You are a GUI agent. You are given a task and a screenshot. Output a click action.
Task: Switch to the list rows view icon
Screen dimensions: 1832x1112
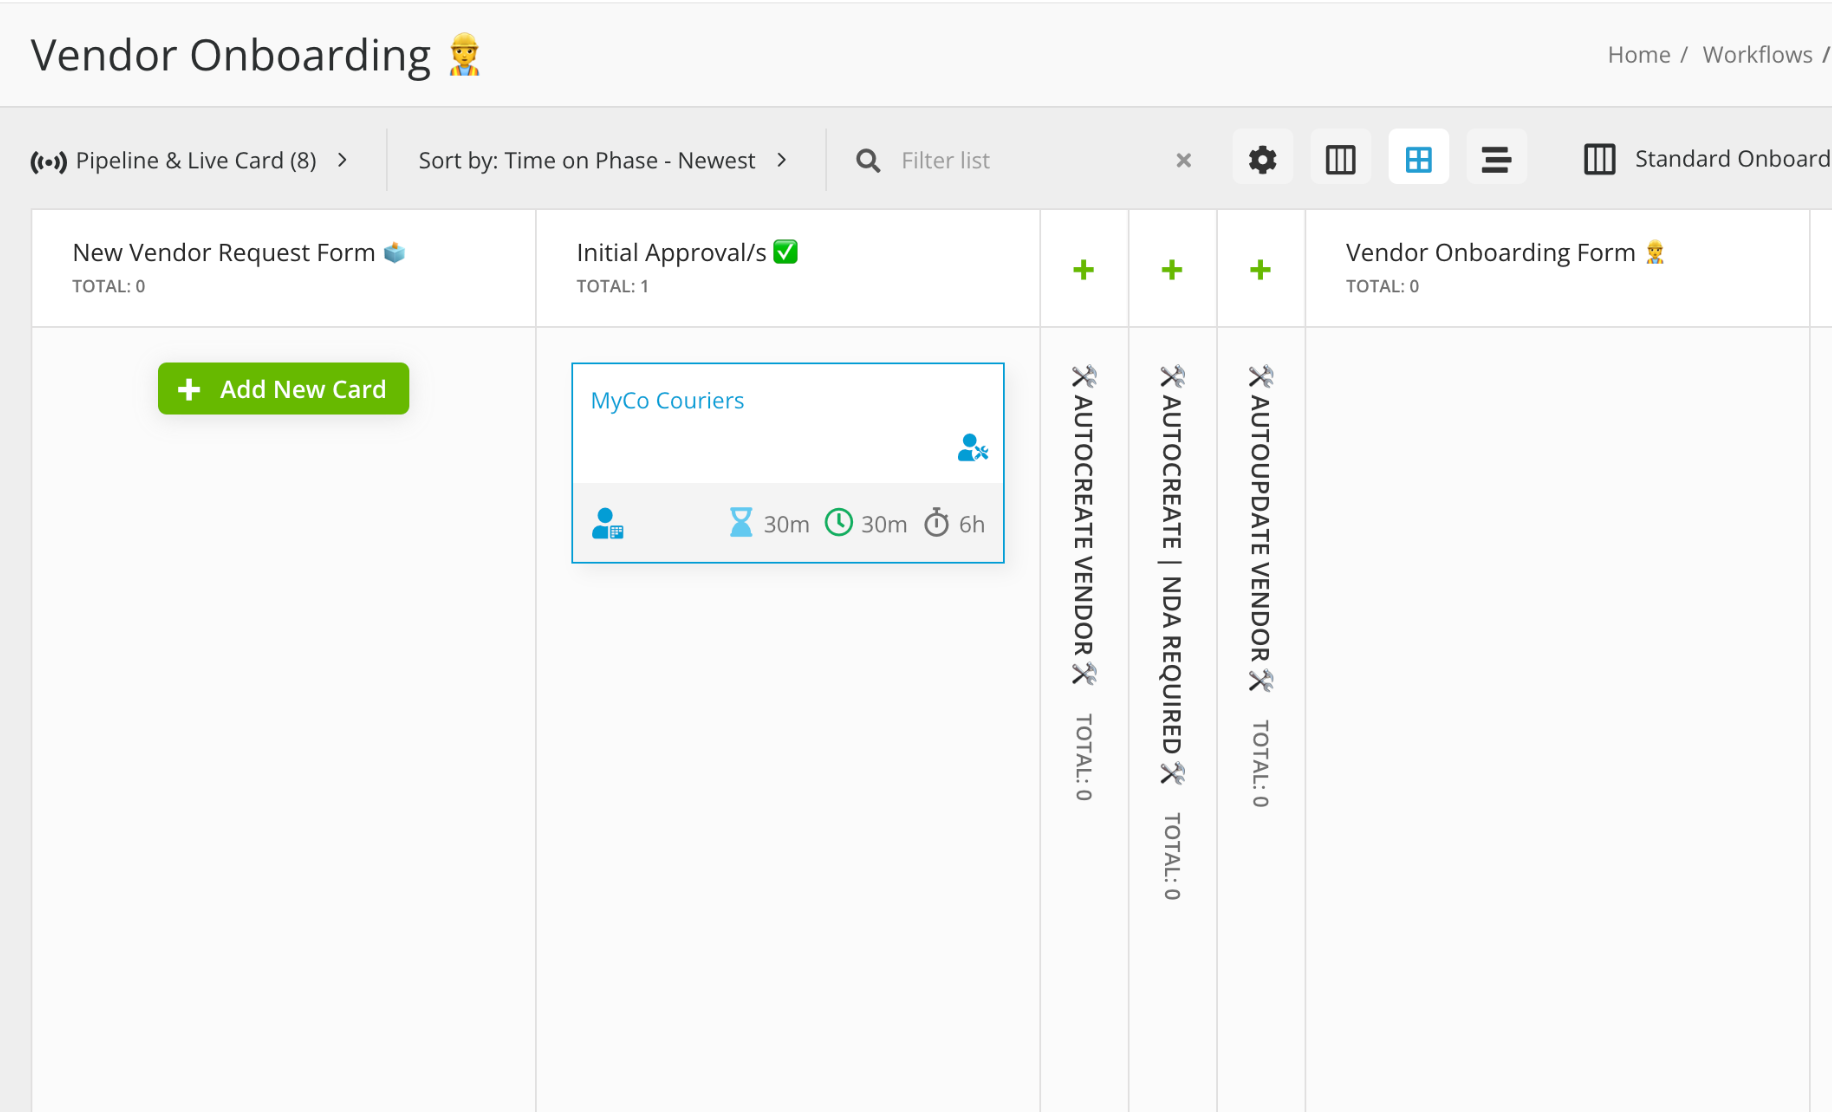tap(1496, 159)
